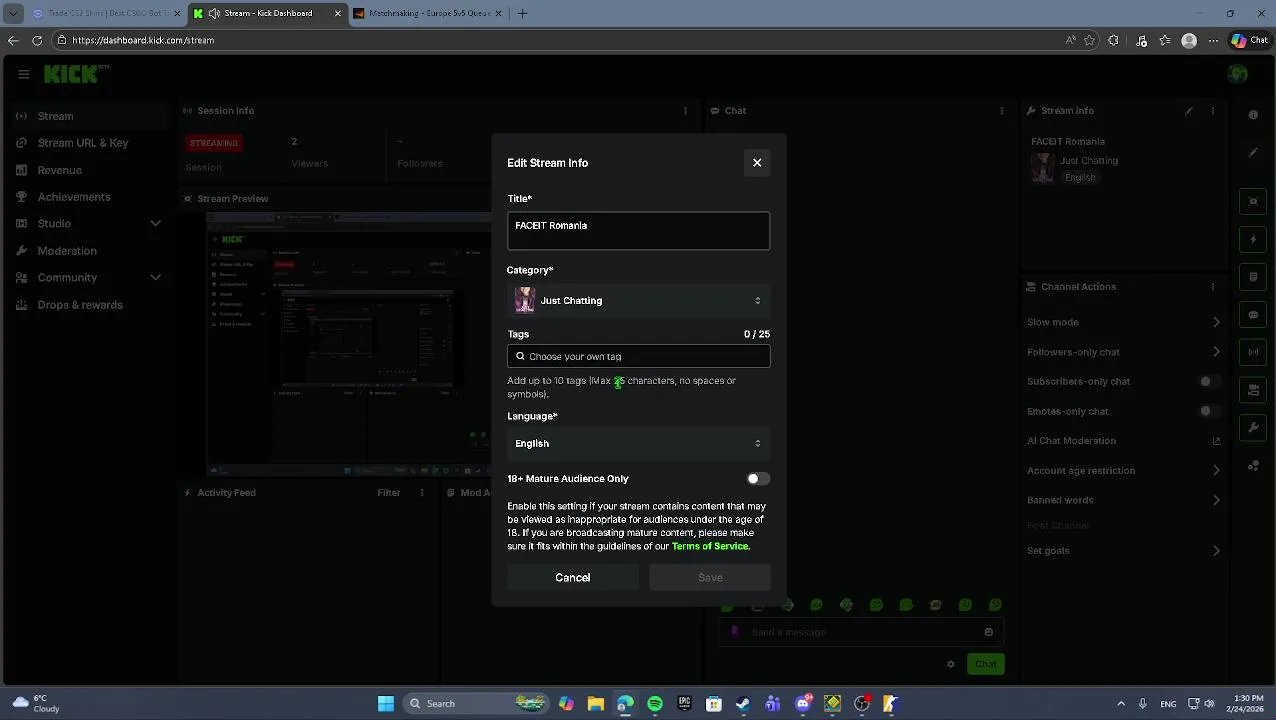
Task: Toggle Emotes-only chat switch
Action: click(1208, 411)
